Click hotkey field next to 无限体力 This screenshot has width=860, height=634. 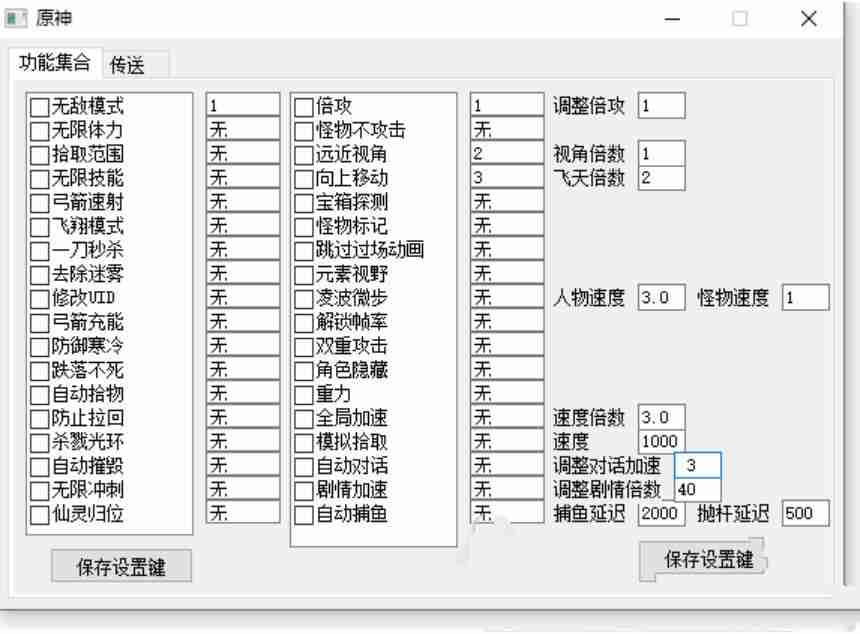(x=243, y=129)
